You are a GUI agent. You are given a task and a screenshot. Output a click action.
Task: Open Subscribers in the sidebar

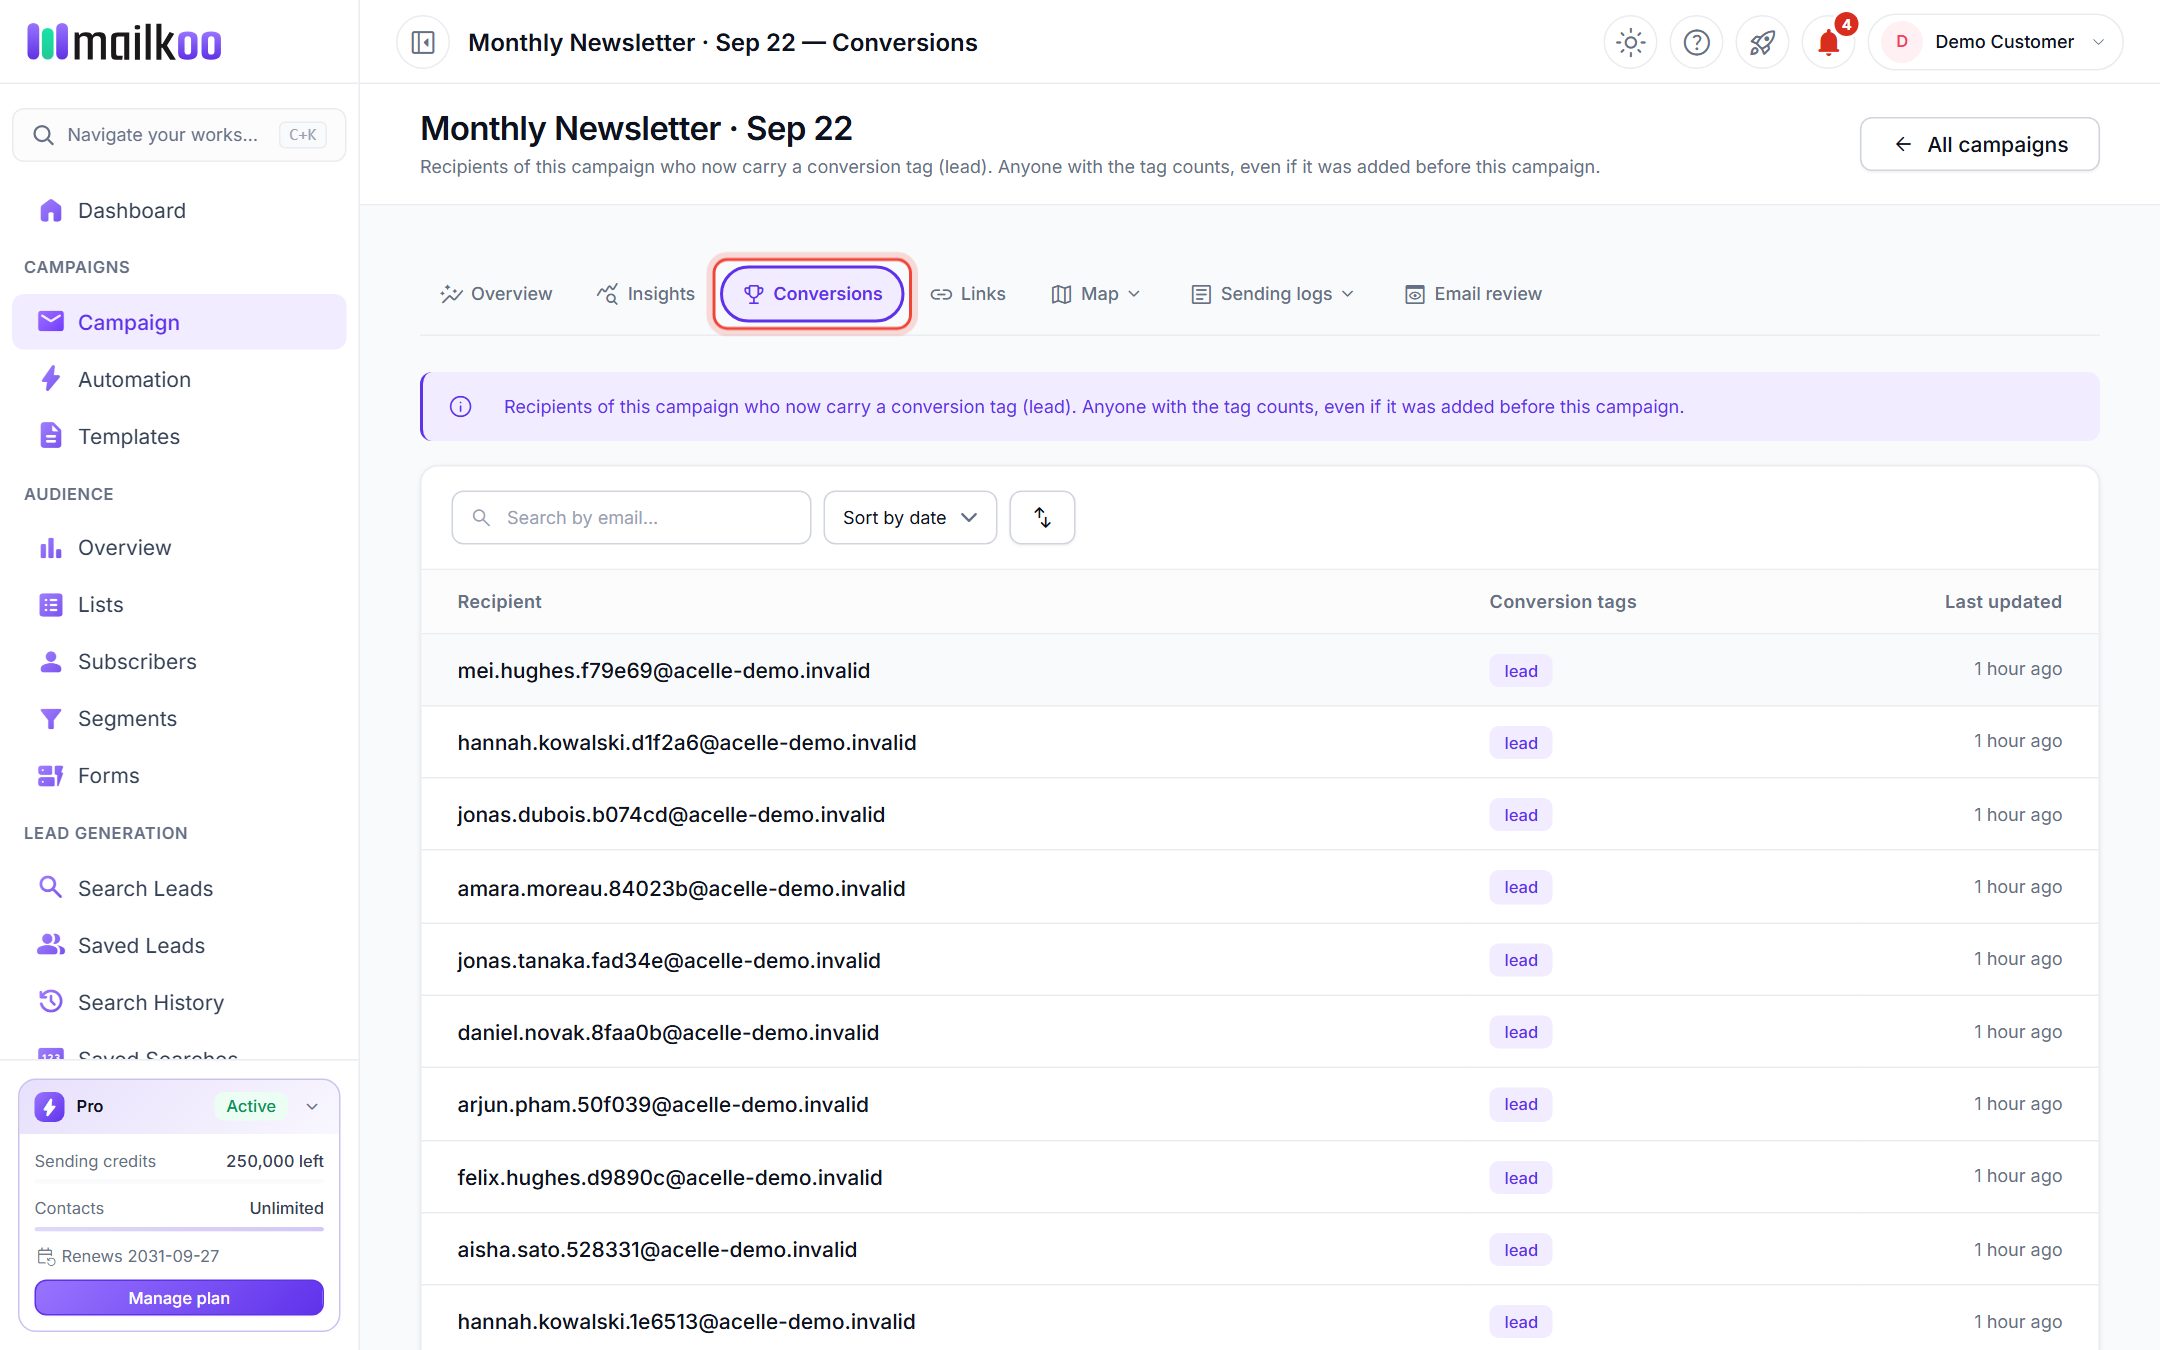click(179, 661)
